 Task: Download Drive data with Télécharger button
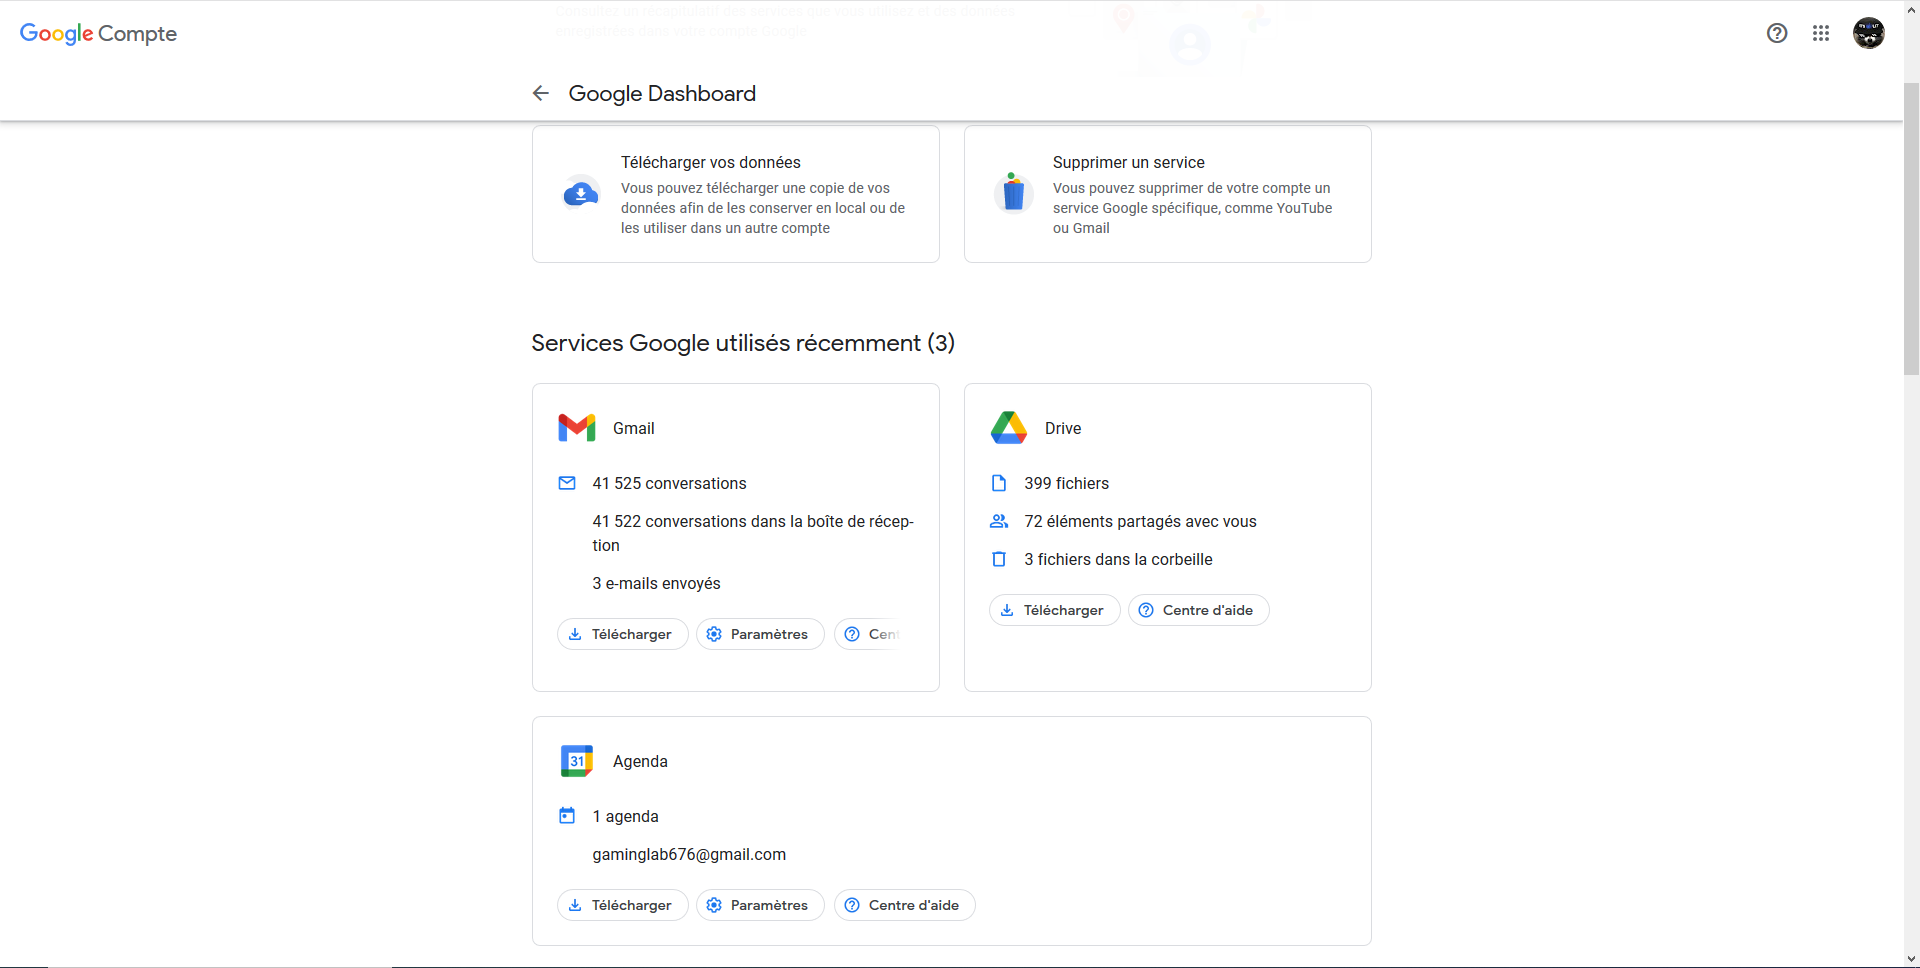1054,610
